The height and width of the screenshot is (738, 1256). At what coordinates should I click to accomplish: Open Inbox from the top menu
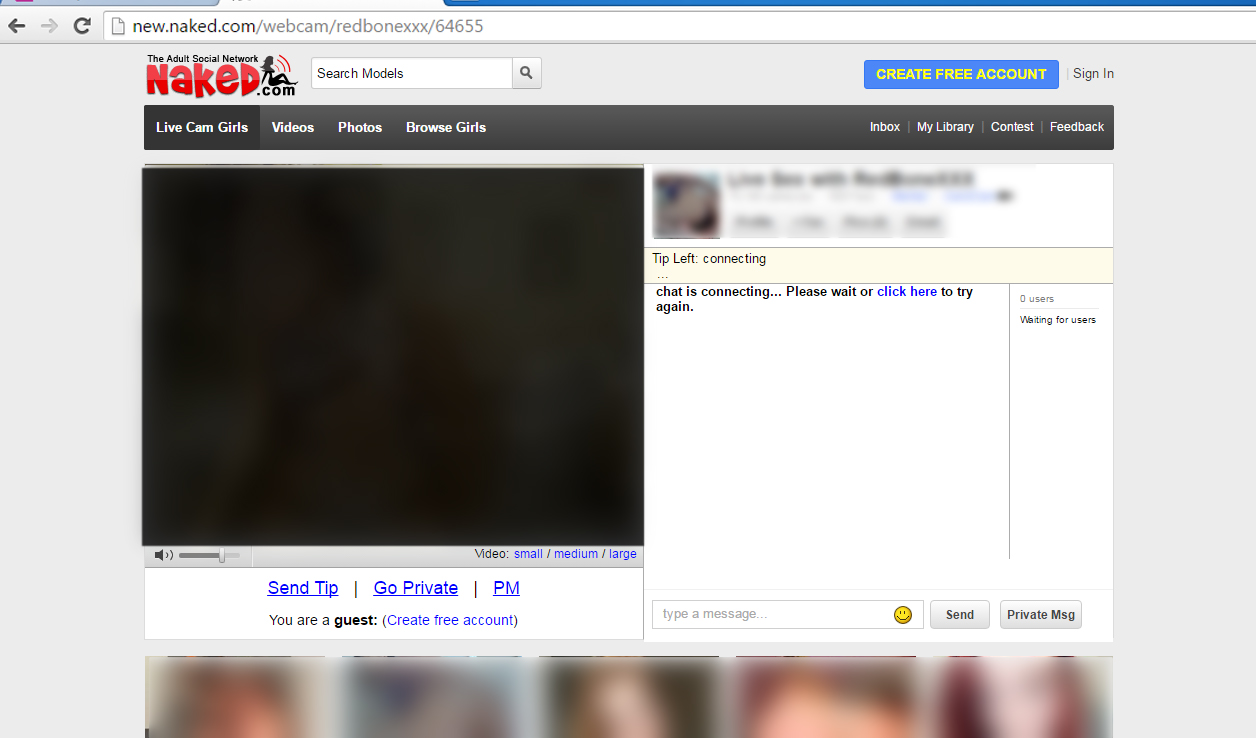[885, 127]
